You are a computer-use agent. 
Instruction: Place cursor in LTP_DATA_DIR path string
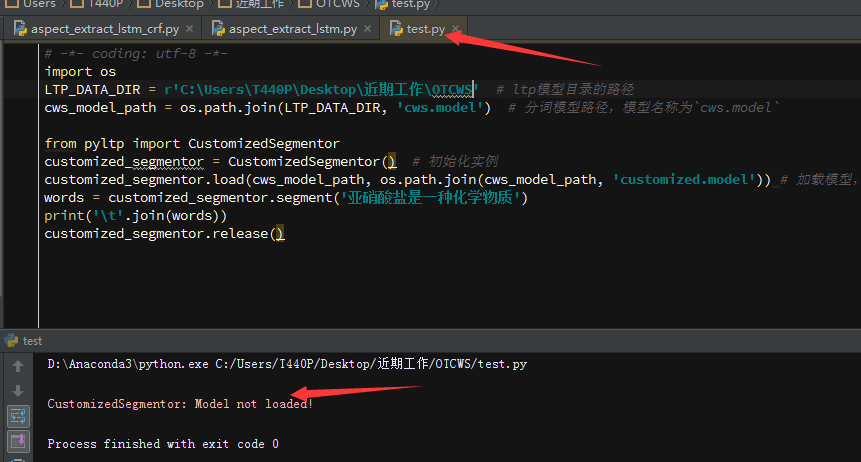321,90
